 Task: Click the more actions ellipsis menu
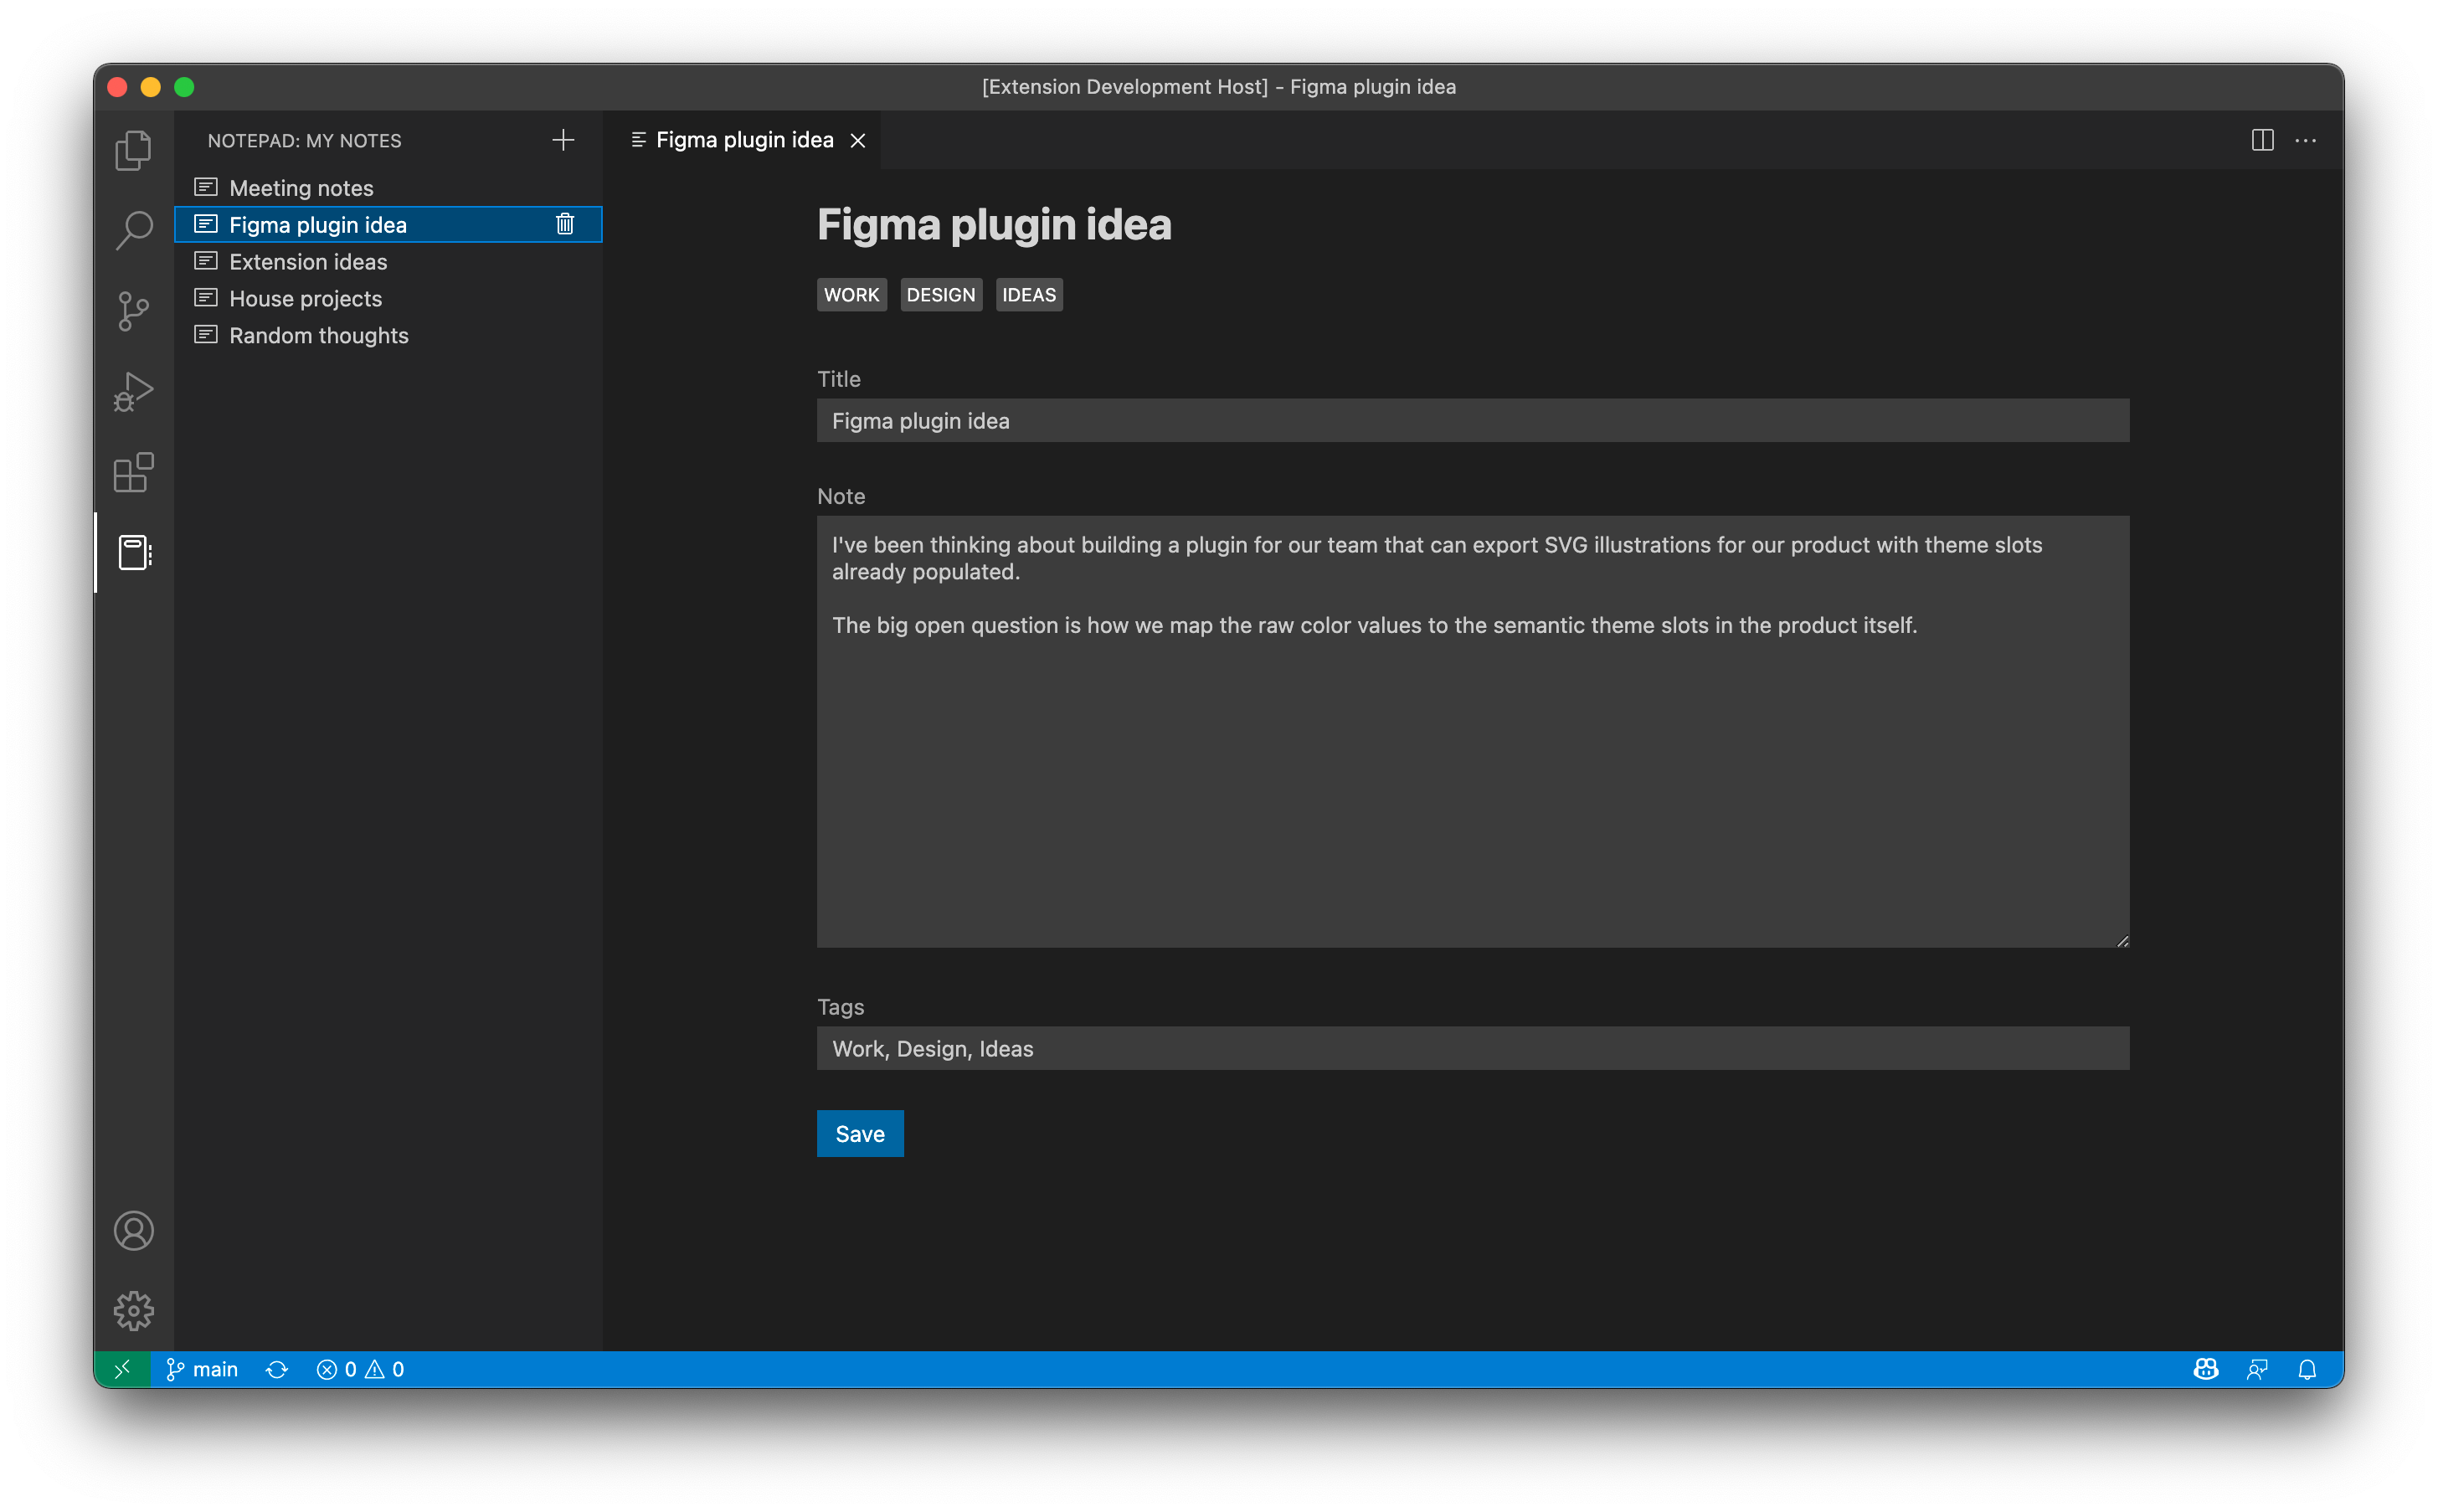pyautogui.click(x=2306, y=139)
